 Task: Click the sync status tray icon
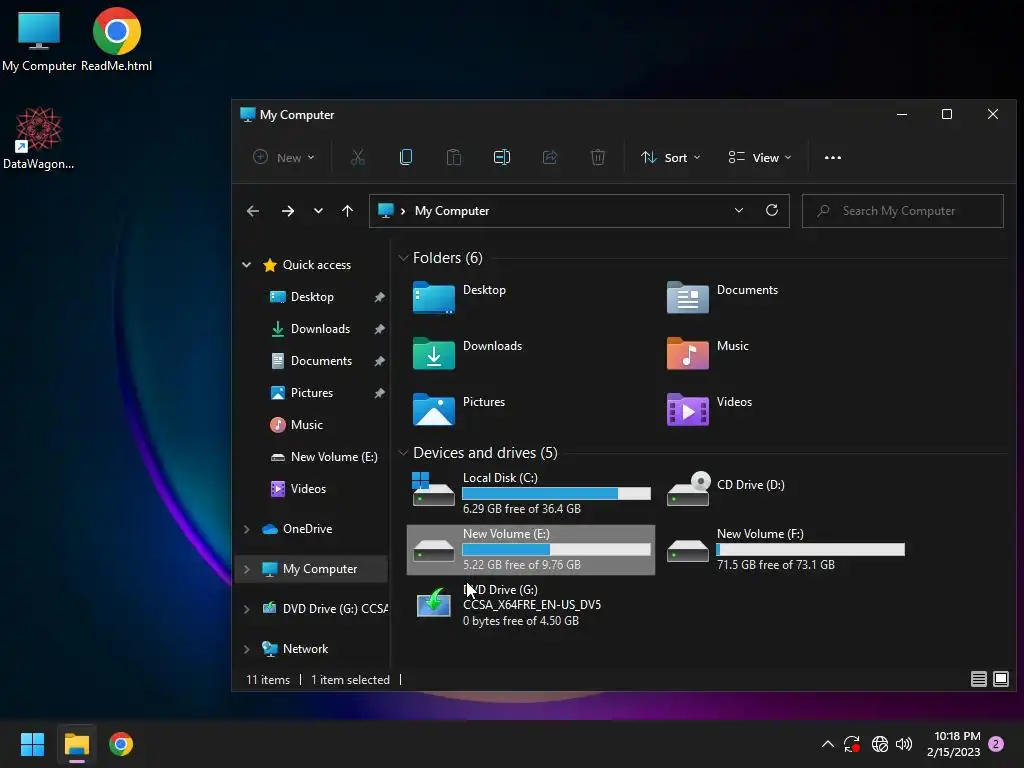pos(852,744)
